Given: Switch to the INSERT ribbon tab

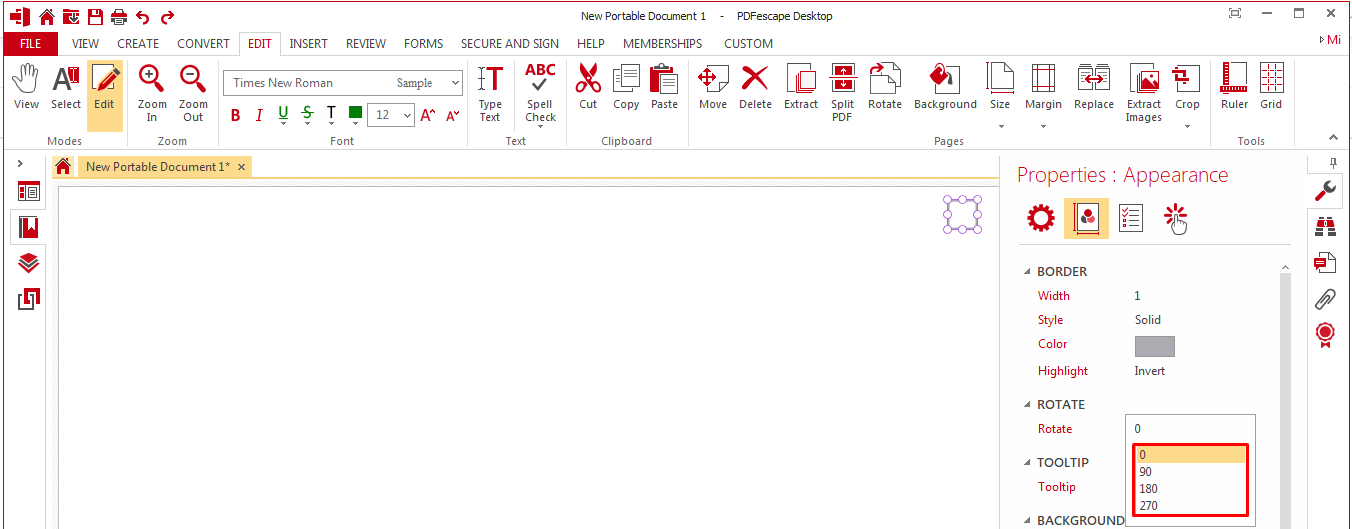Looking at the screenshot, I should [308, 43].
